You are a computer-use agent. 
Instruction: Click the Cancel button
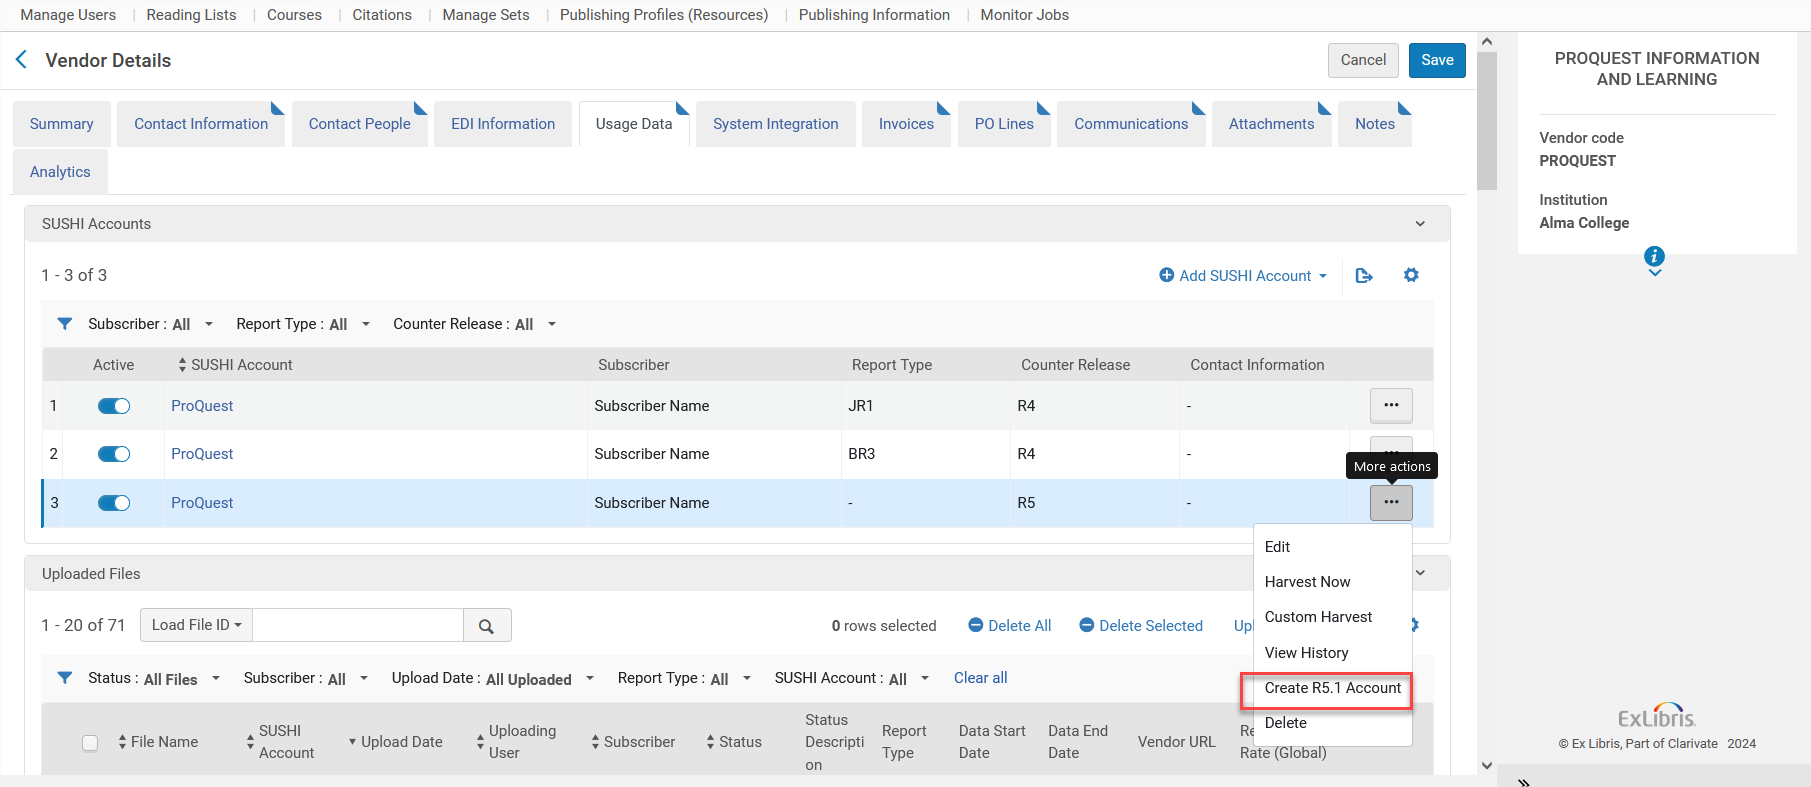(x=1363, y=60)
